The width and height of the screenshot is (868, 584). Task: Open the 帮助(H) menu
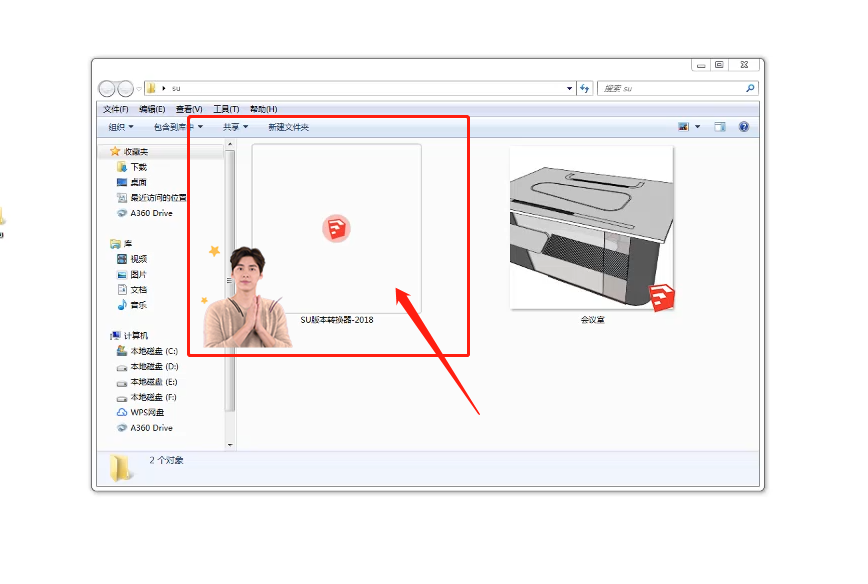pos(264,109)
